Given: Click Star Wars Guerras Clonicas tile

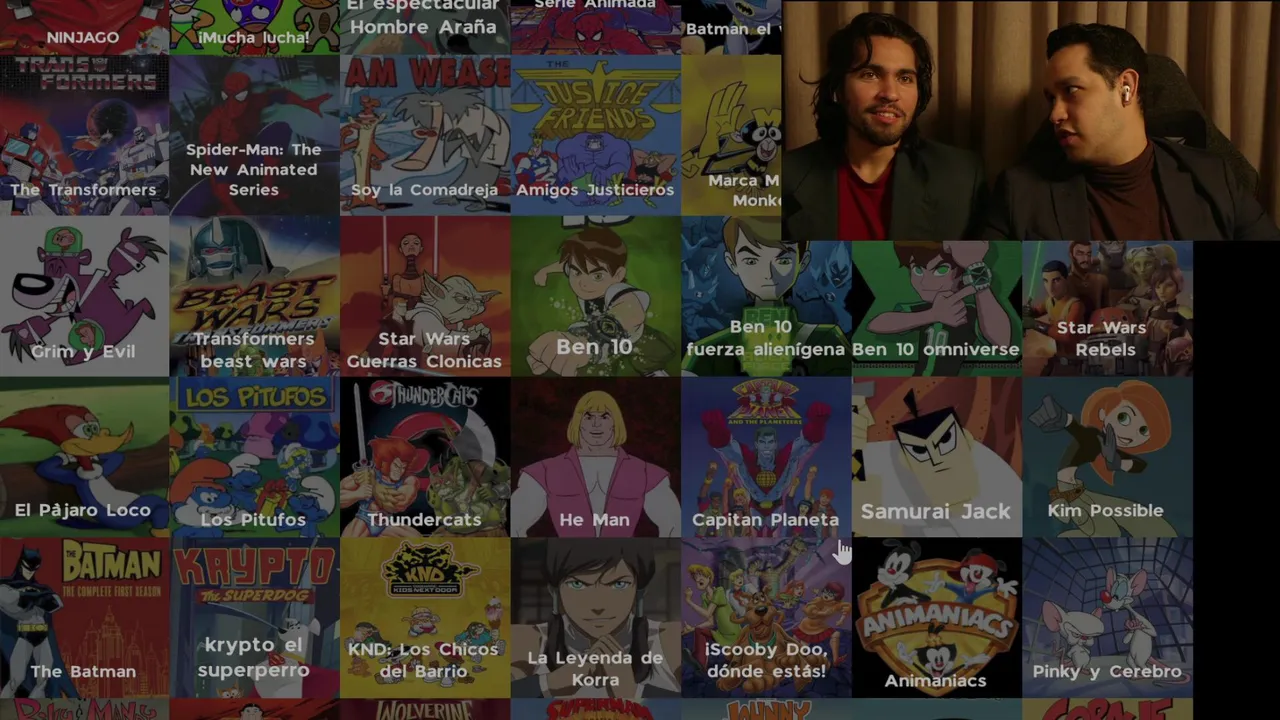Looking at the screenshot, I should click(425, 296).
